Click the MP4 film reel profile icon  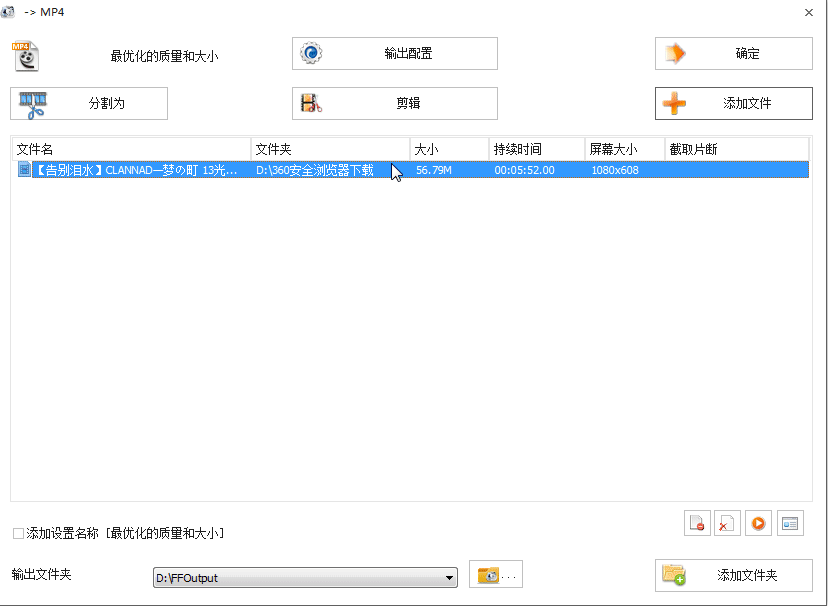tap(26, 55)
